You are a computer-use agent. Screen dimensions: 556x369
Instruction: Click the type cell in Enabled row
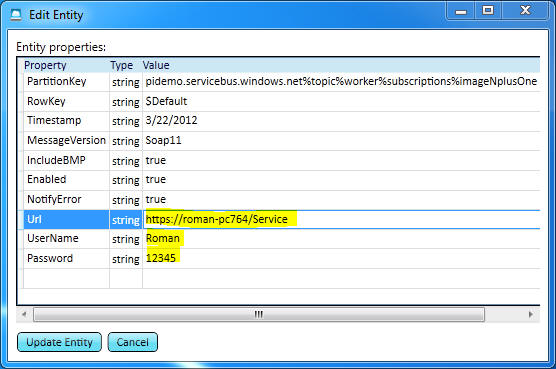126,180
